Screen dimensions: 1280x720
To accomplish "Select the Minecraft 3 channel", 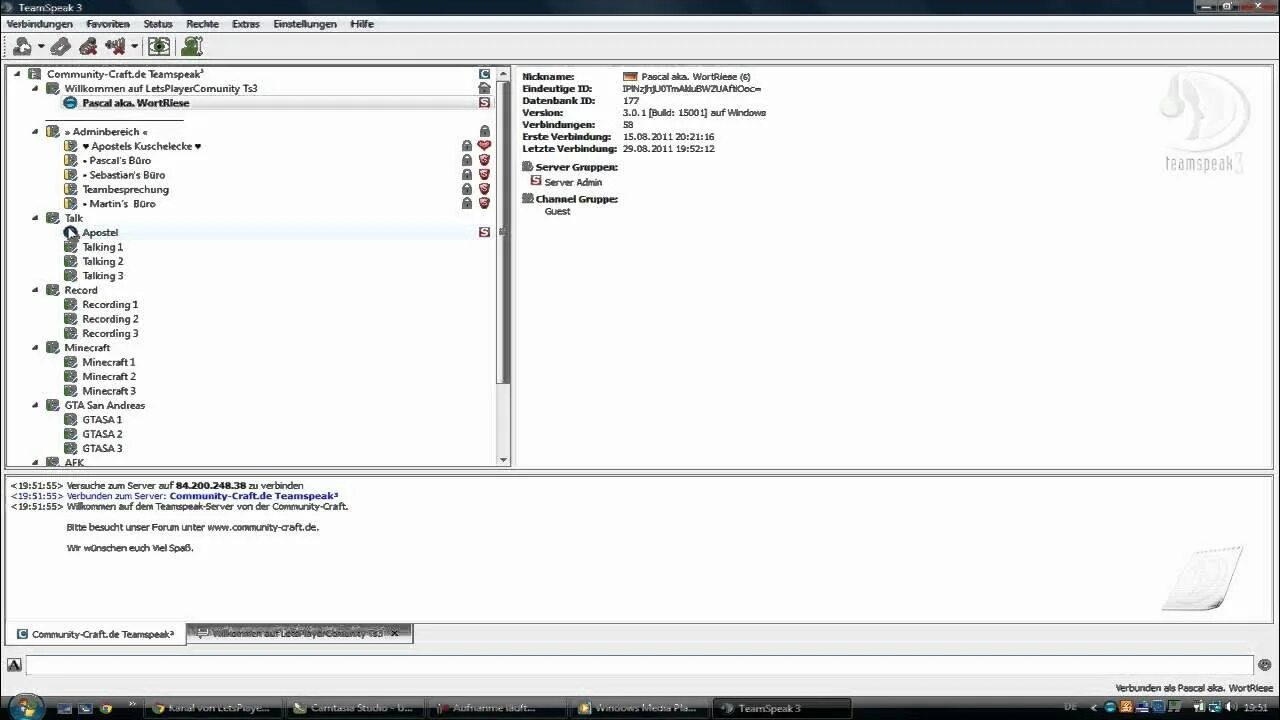I will click(109, 391).
